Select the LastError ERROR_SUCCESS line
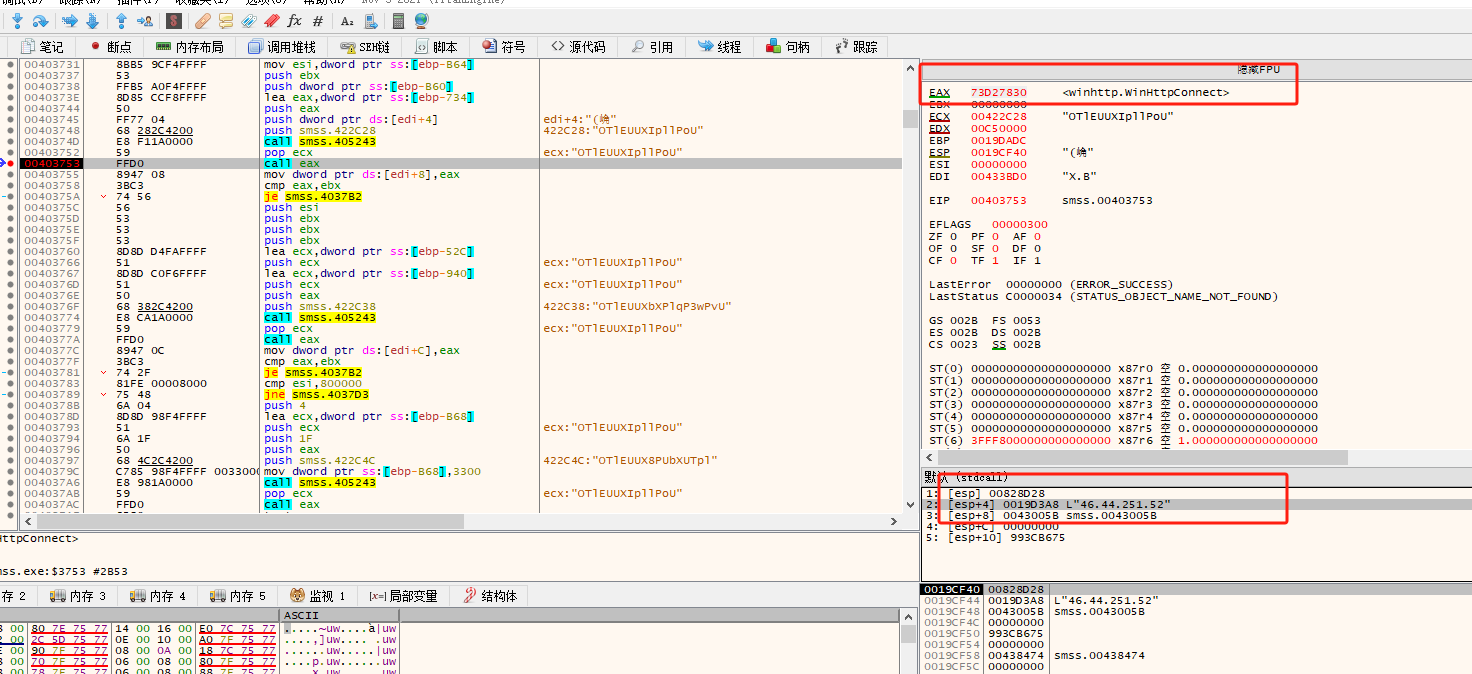 (1051, 284)
